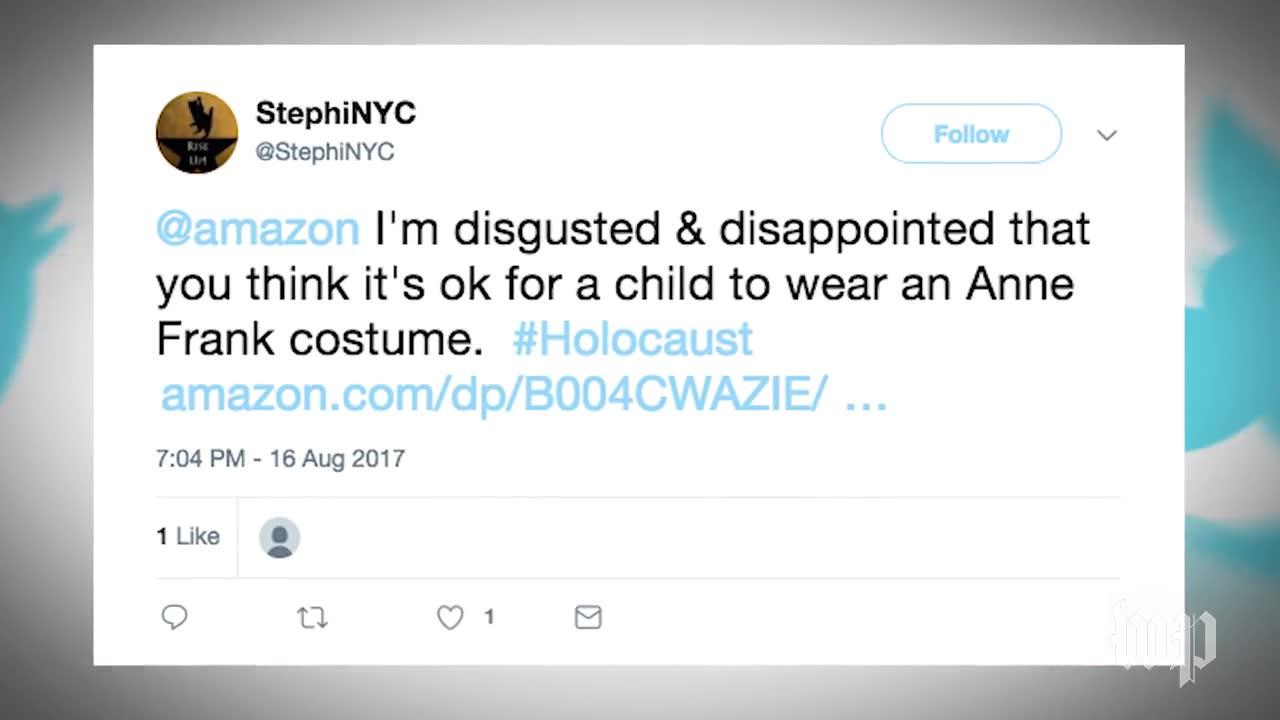Open StephiNYC's profile avatar picture
Screen dimensions: 1280x720
point(197,132)
